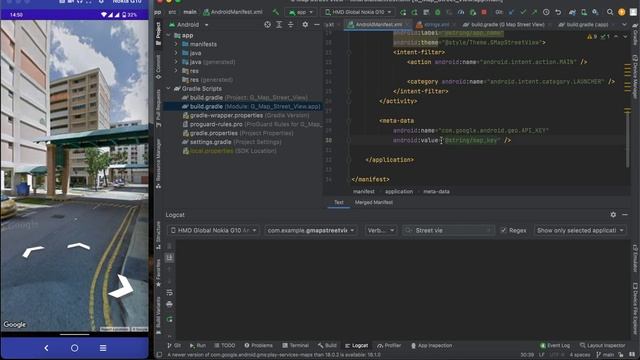The image size is (640, 360).
Task: Hide the Project panel with minus icon
Action: tap(317, 24)
